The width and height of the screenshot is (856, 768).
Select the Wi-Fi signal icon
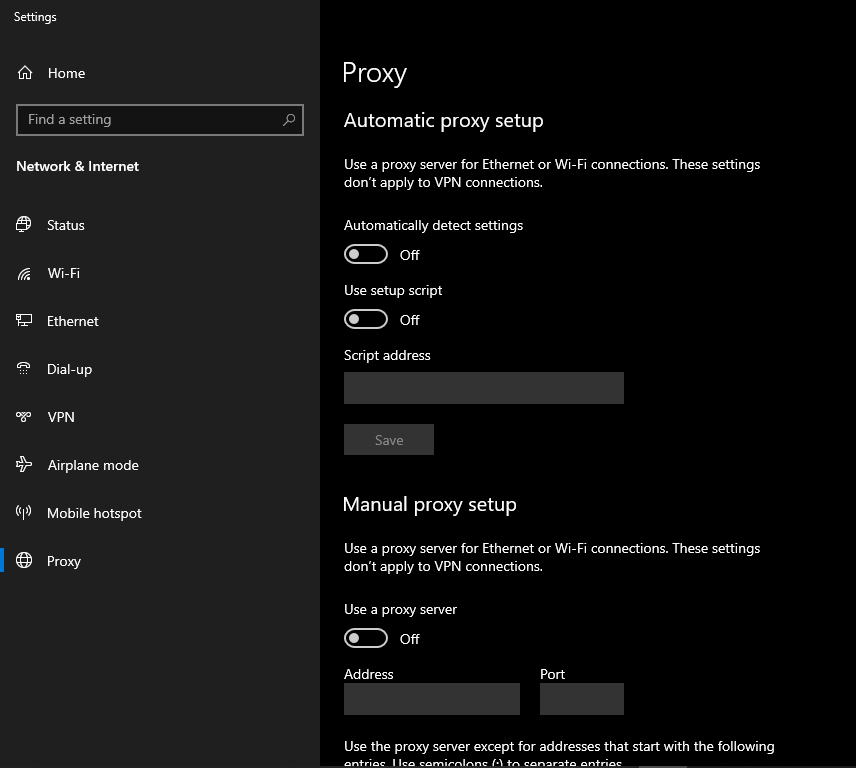point(24,273)
